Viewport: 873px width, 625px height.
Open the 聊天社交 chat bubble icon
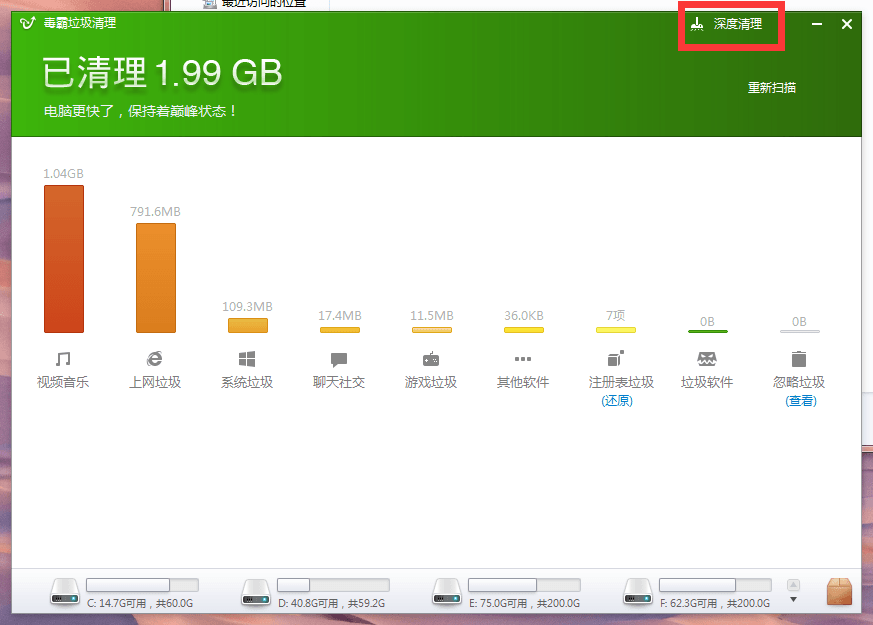339,359
